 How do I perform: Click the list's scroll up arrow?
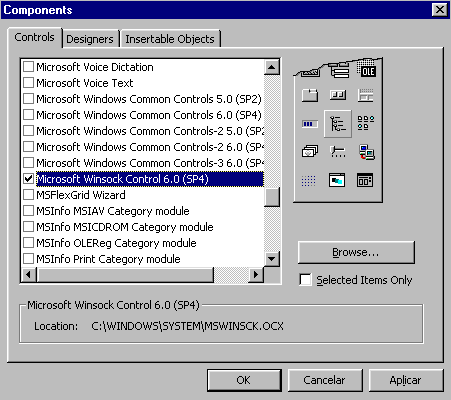pyautogui.click(x=272, y=67)
